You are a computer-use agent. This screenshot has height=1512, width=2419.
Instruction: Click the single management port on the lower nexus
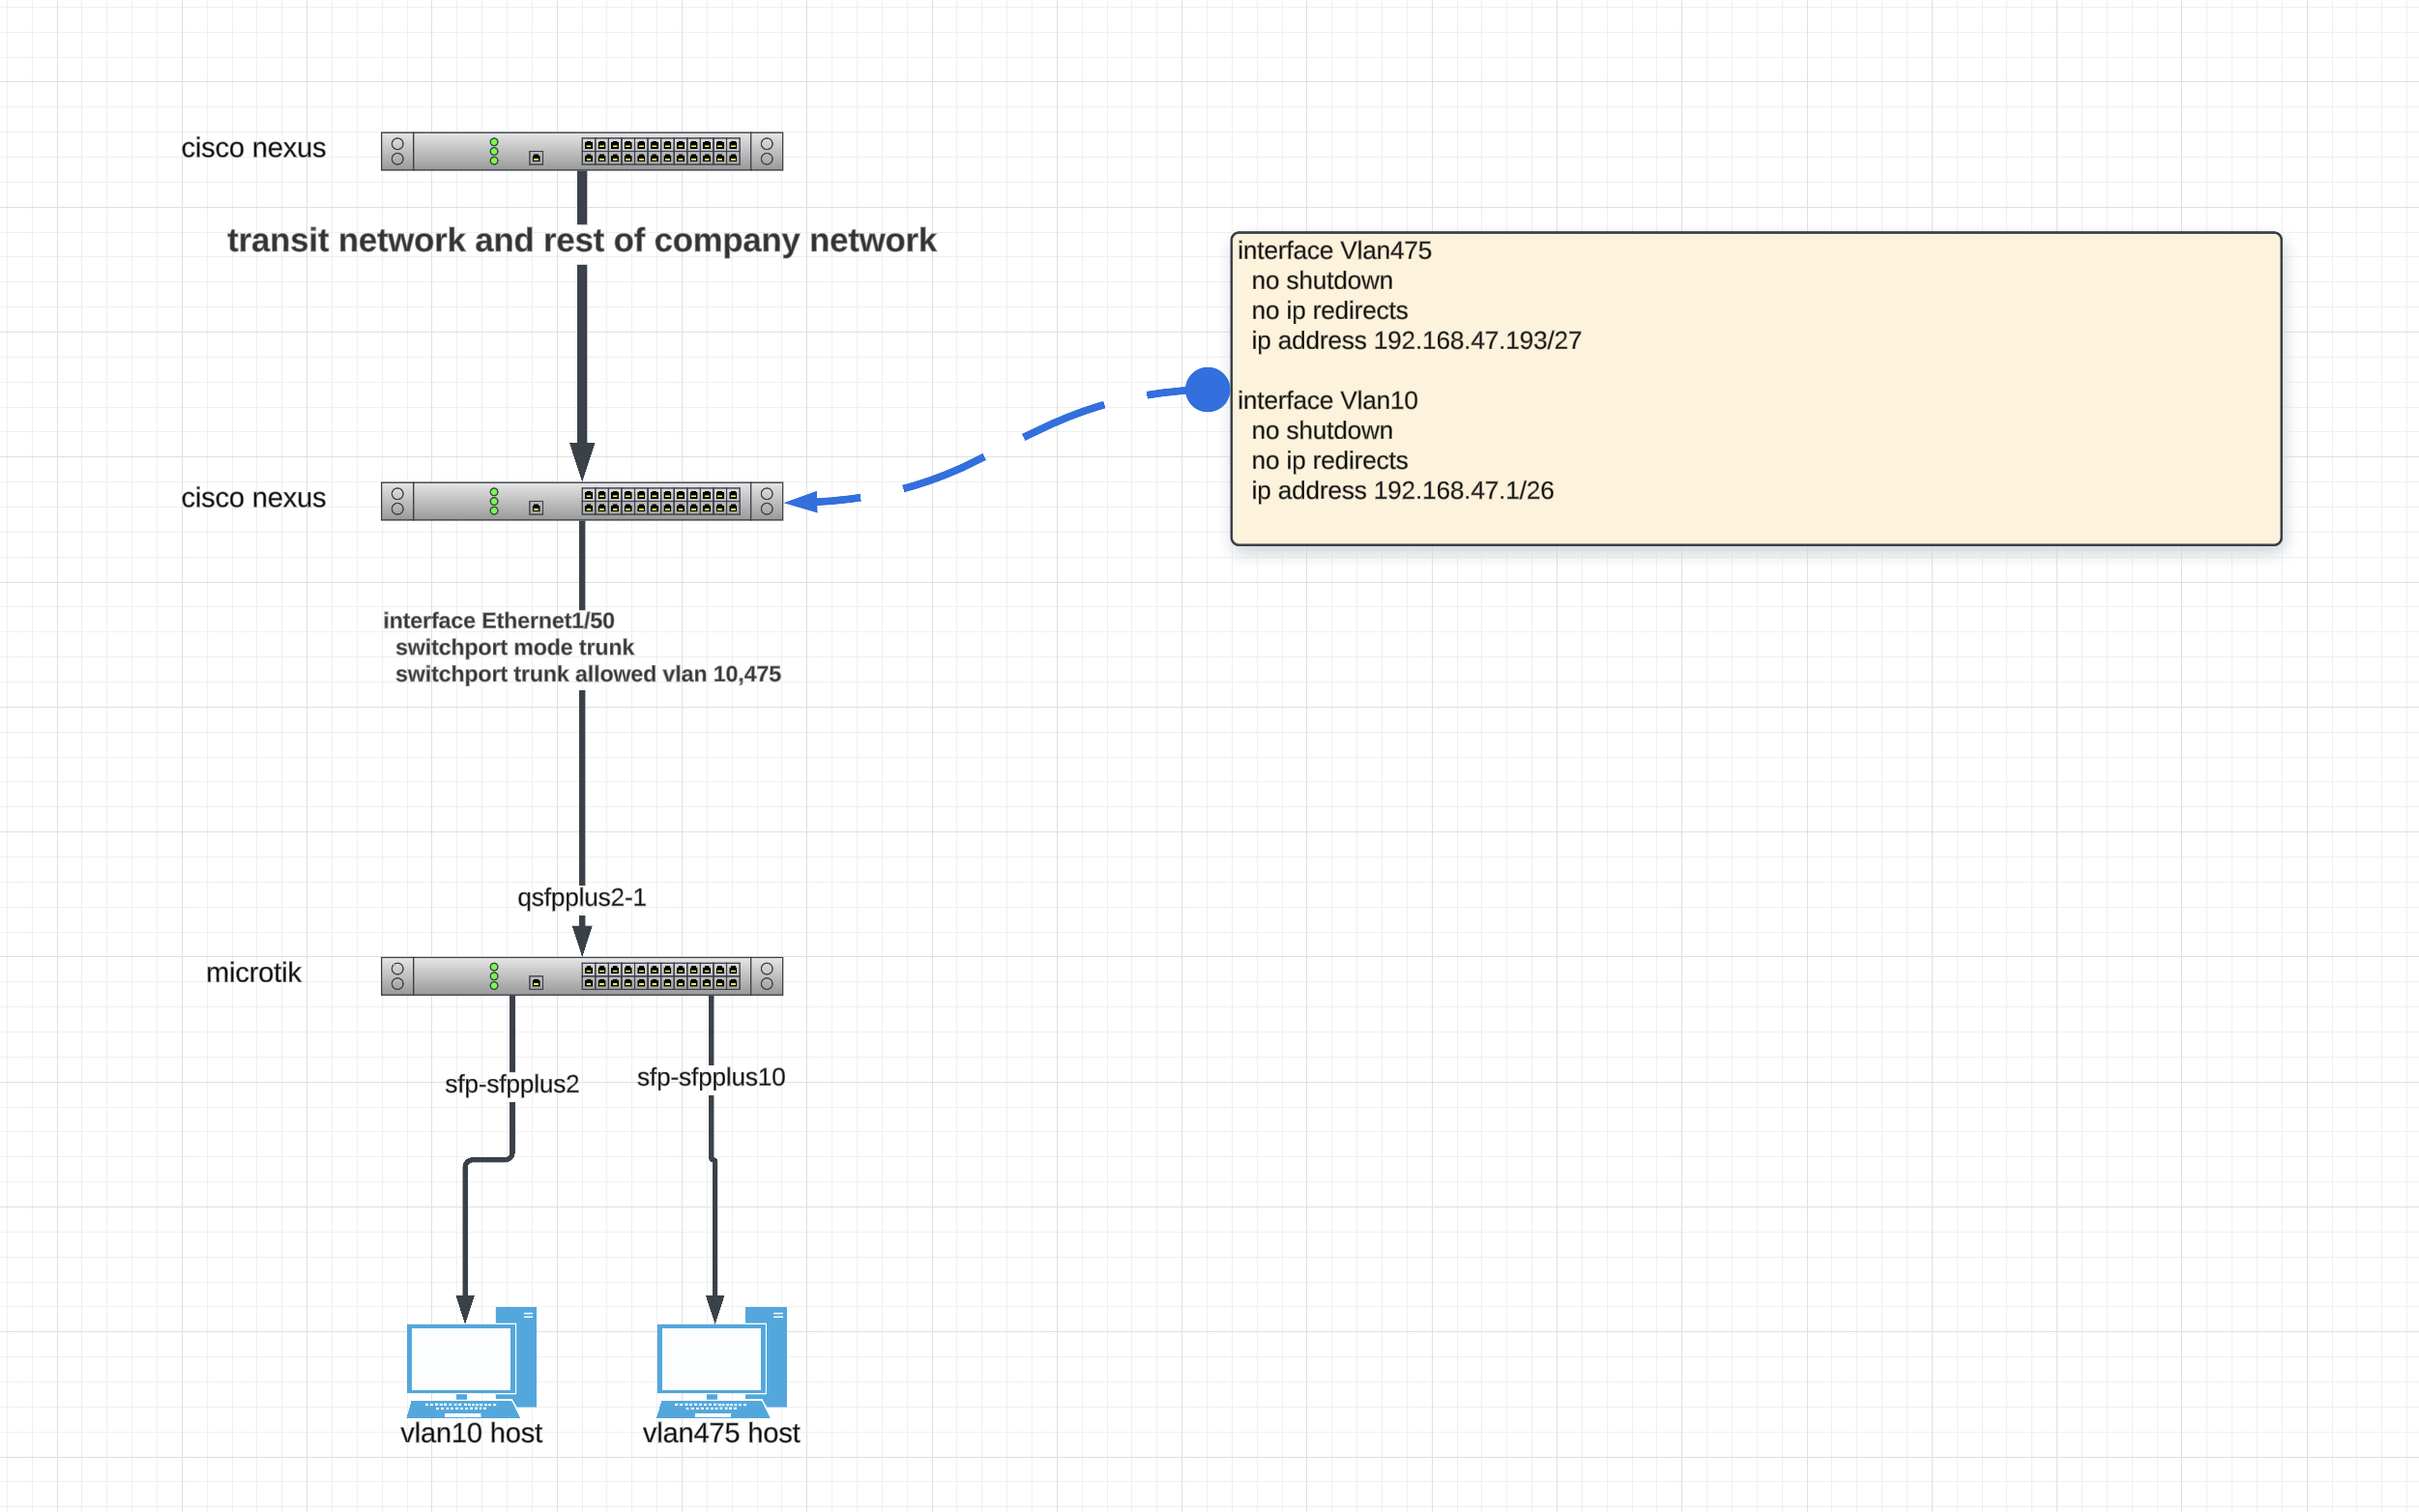(537, 506)
